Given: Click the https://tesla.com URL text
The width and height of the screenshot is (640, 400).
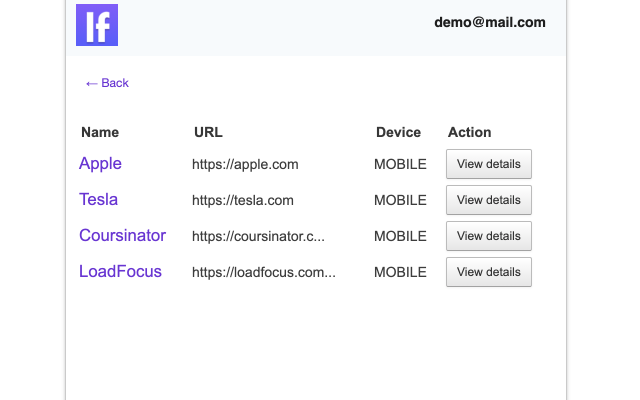Looking at the screenshot, I should click(x=243, y=200).
